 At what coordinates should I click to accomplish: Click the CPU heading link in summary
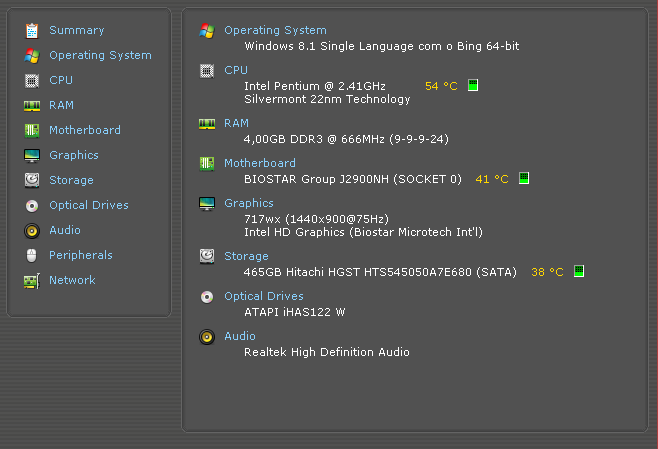236,70
